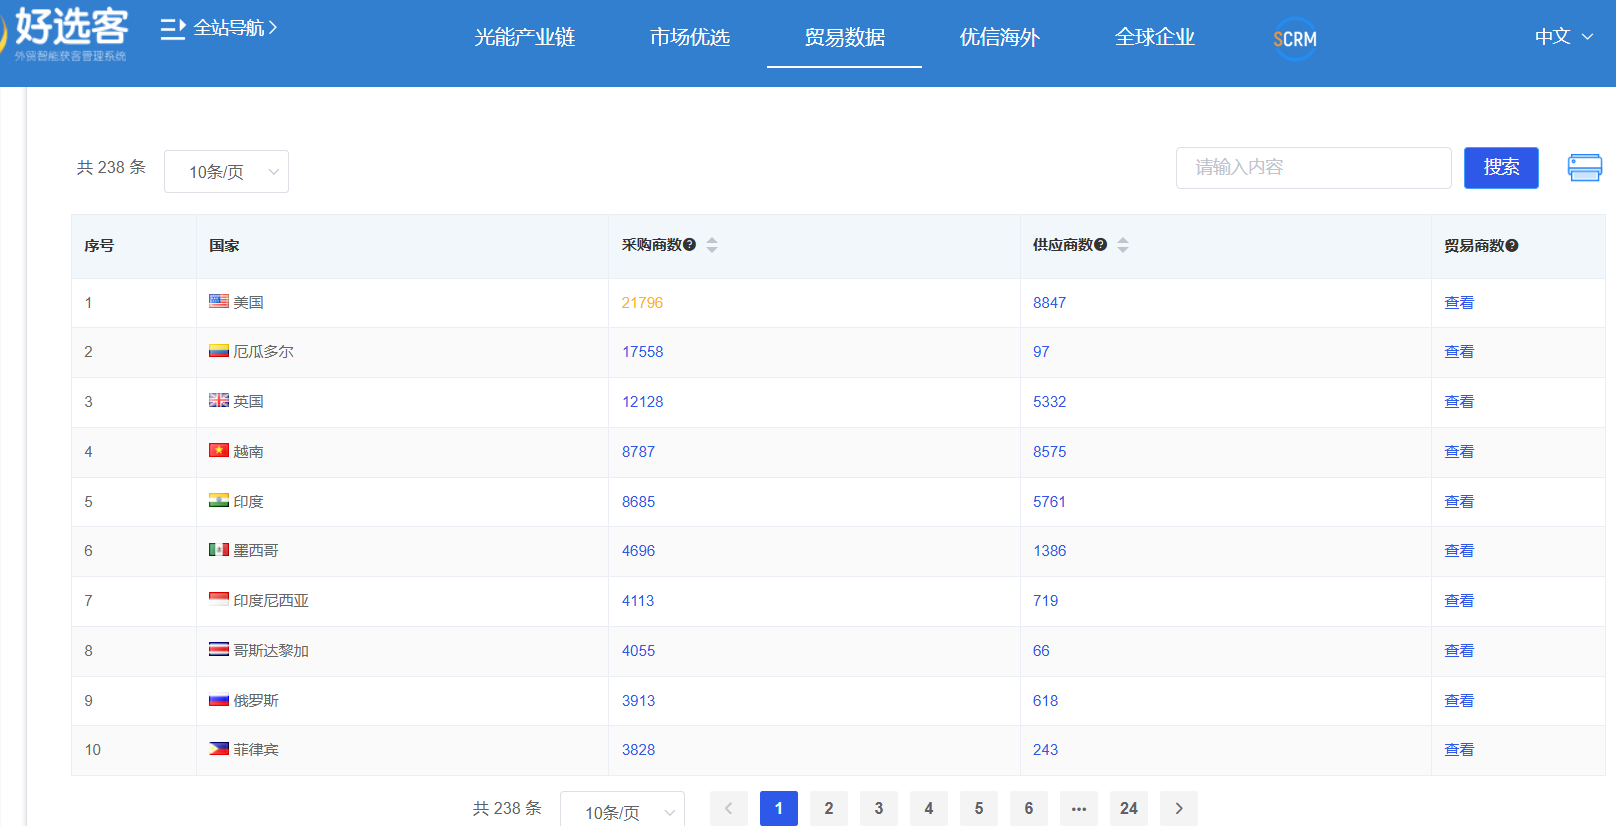Open the top 10条/页 page size dropdown
Screen dimensions: 1616x826
point(226,172)
